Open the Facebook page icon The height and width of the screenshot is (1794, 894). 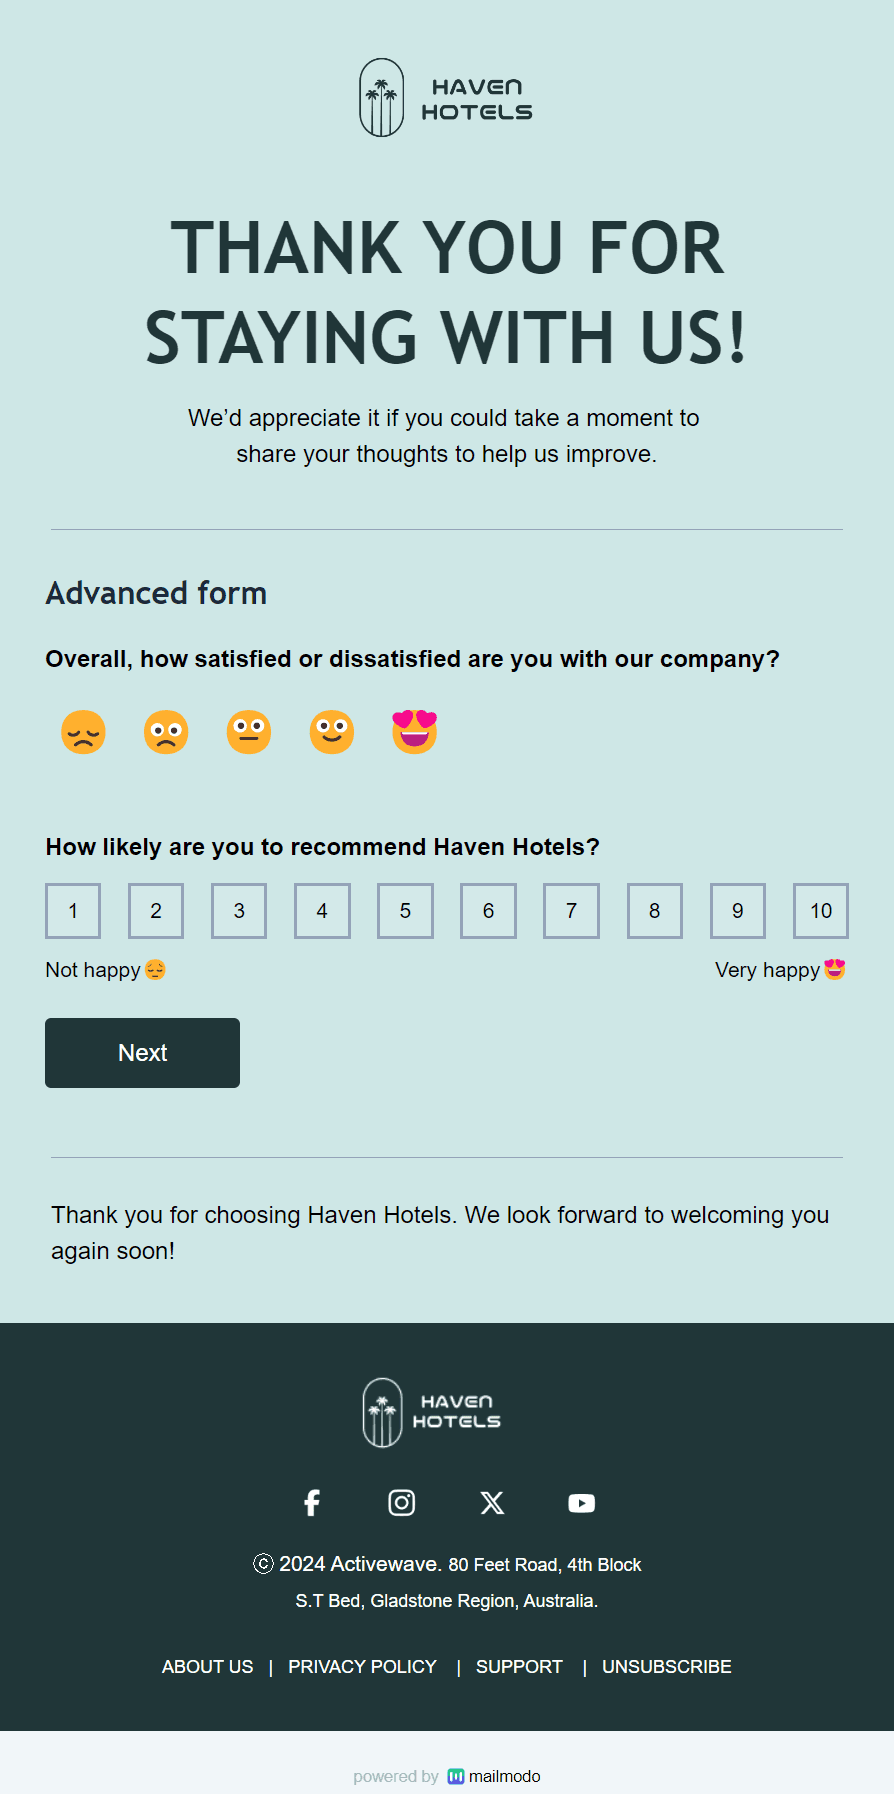(311, 1502)
